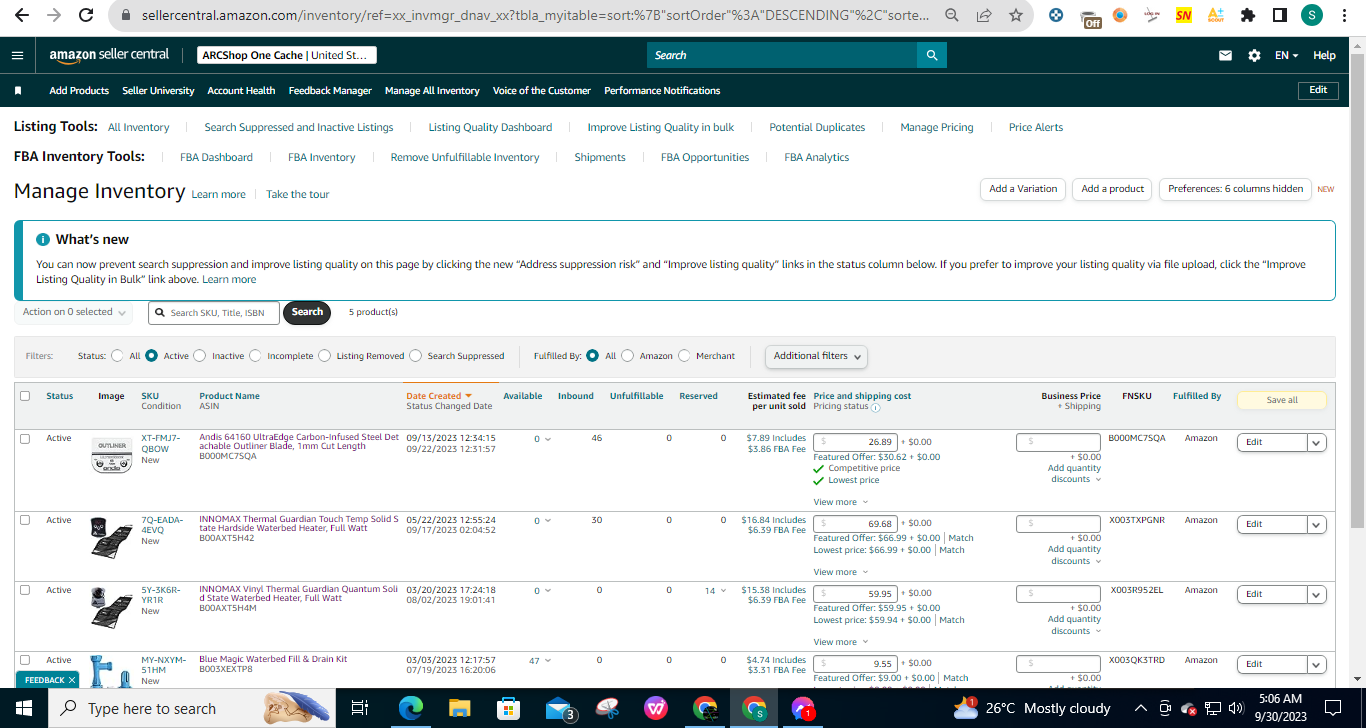Close the Feedback widget with X
The image size is (1366, 728).
72,680
